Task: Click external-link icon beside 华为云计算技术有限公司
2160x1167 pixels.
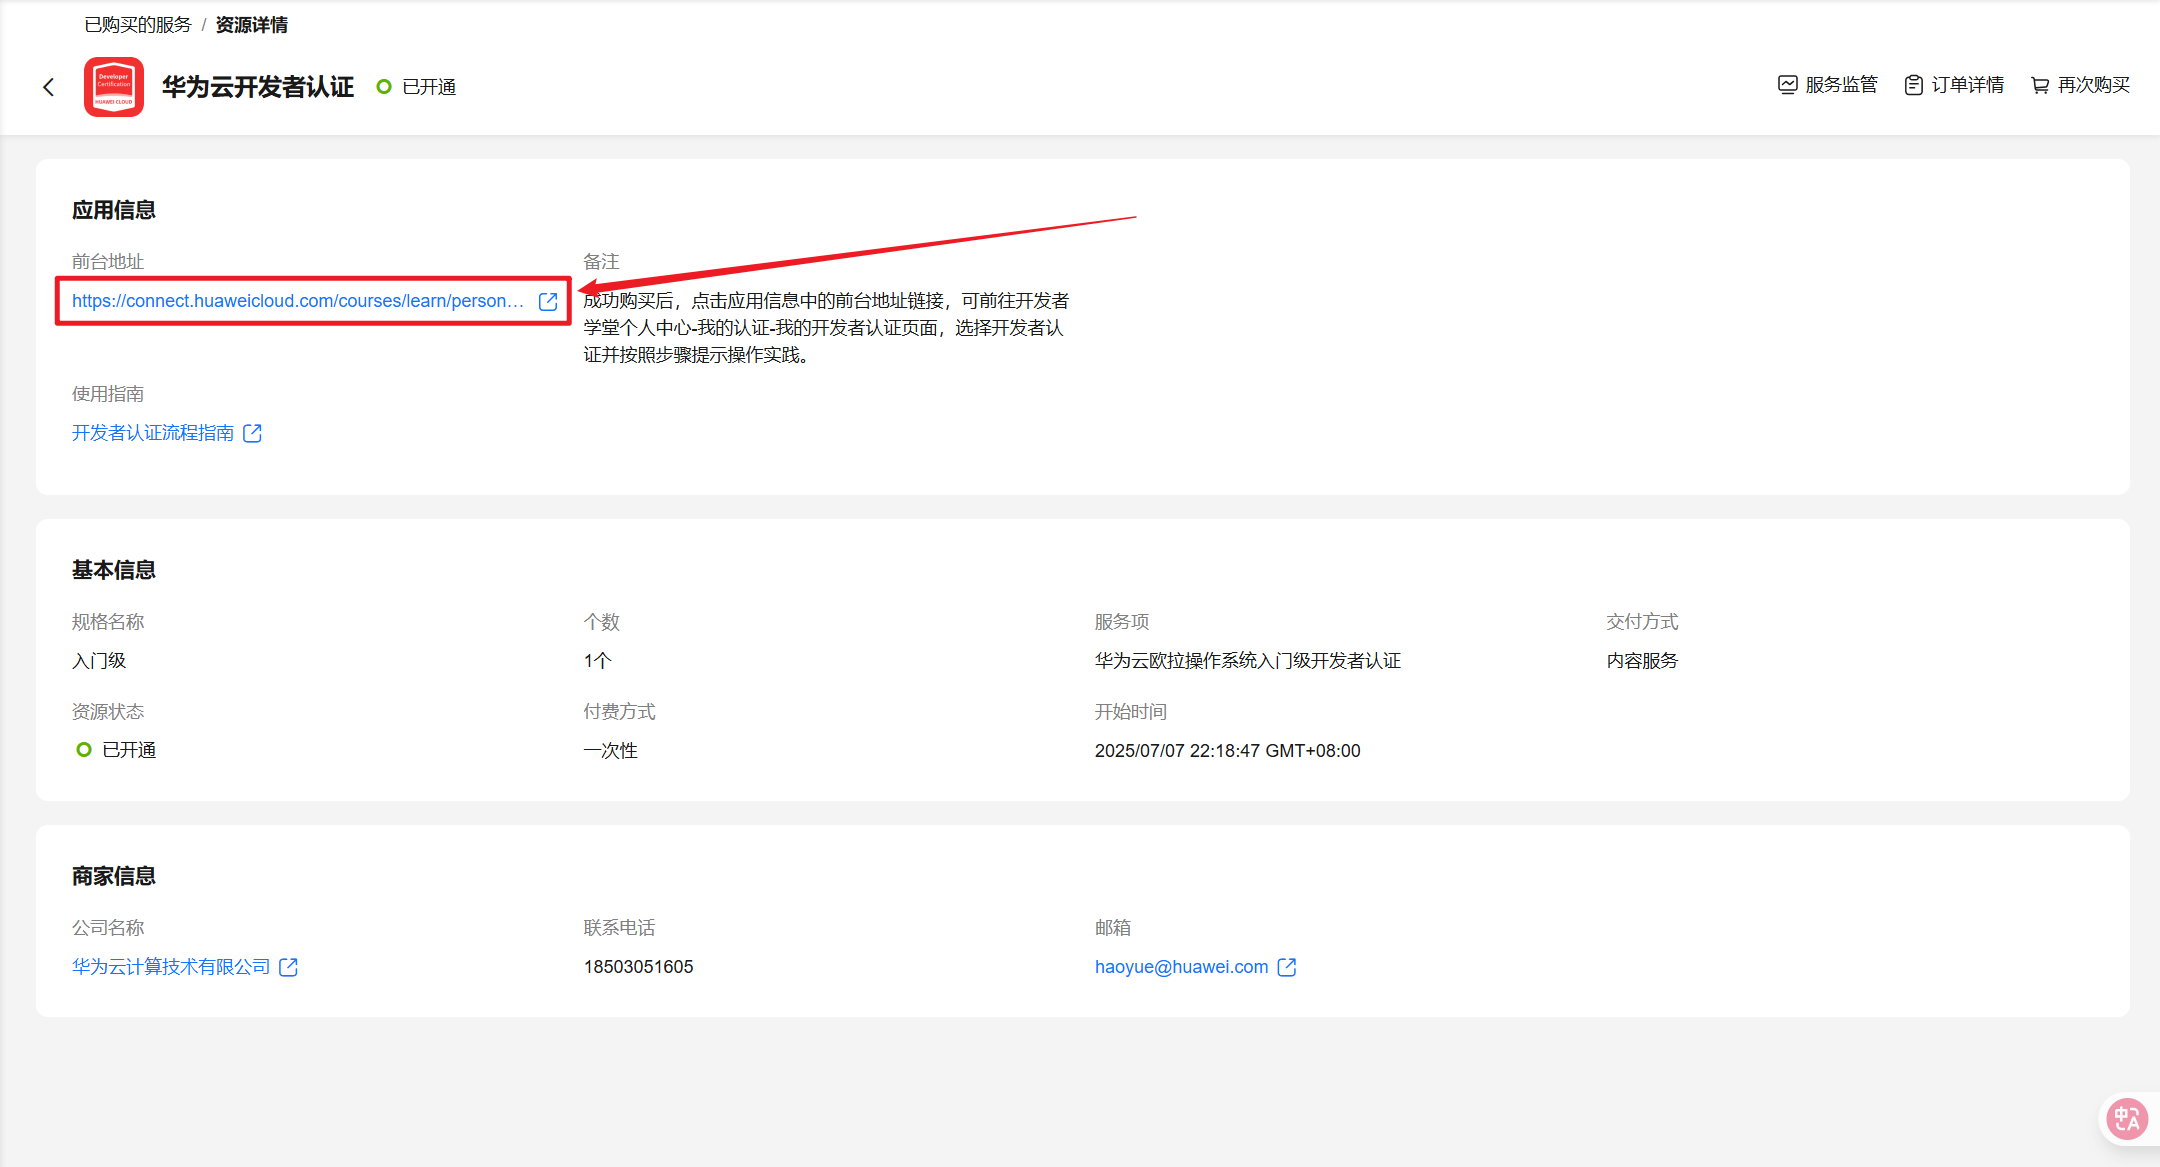Action: click(289, 967)
